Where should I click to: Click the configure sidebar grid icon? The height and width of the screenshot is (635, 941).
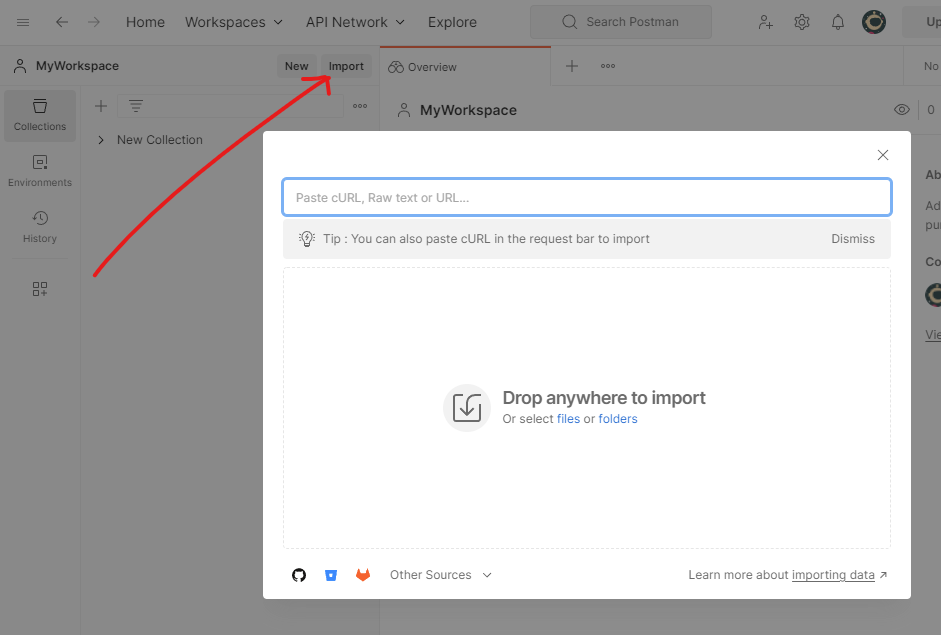(x=40, y=289)
